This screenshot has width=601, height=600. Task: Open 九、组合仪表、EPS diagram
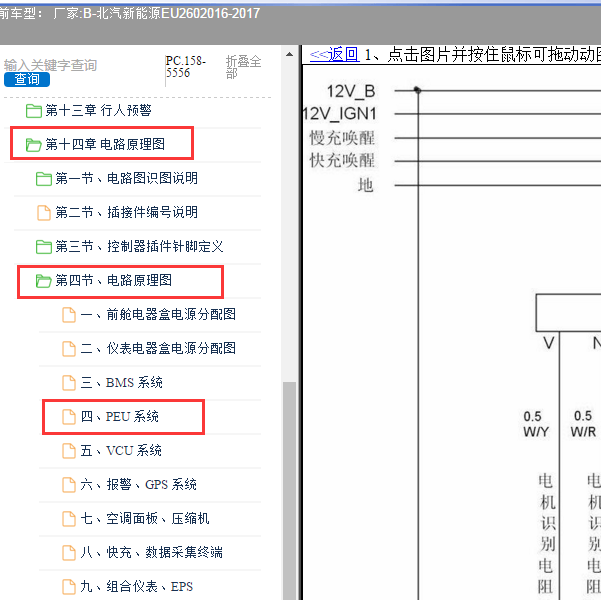(137, 586)
